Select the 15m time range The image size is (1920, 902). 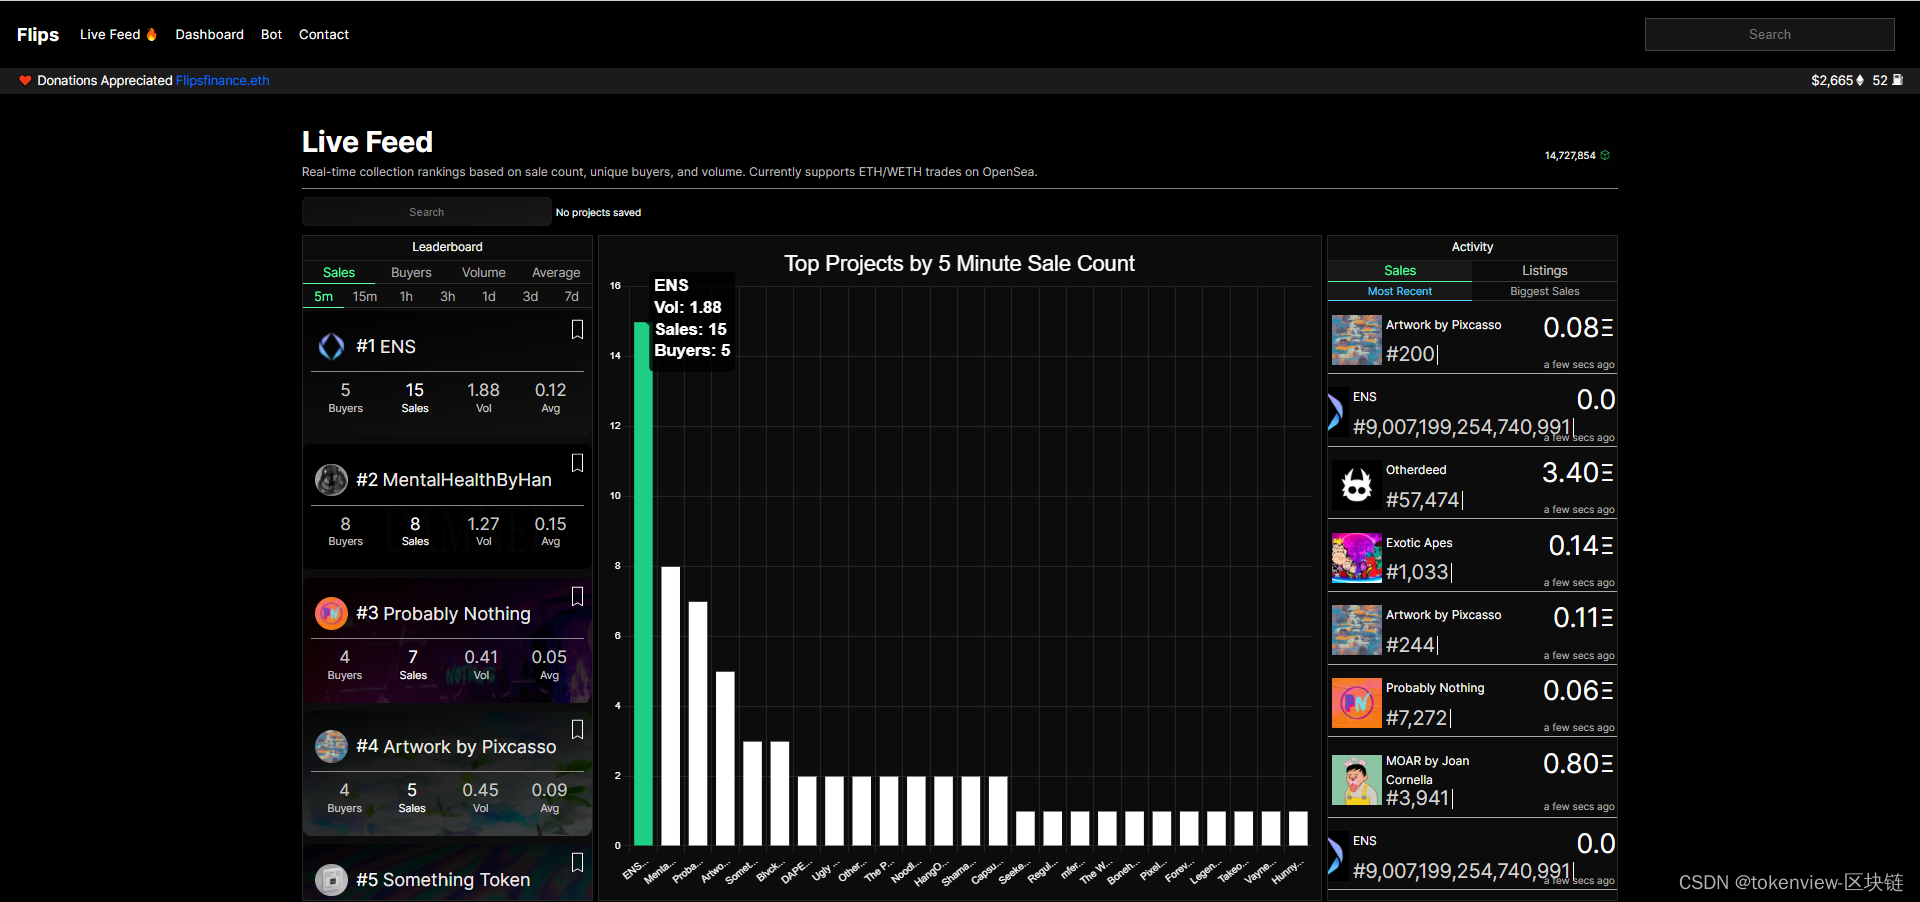365,296
